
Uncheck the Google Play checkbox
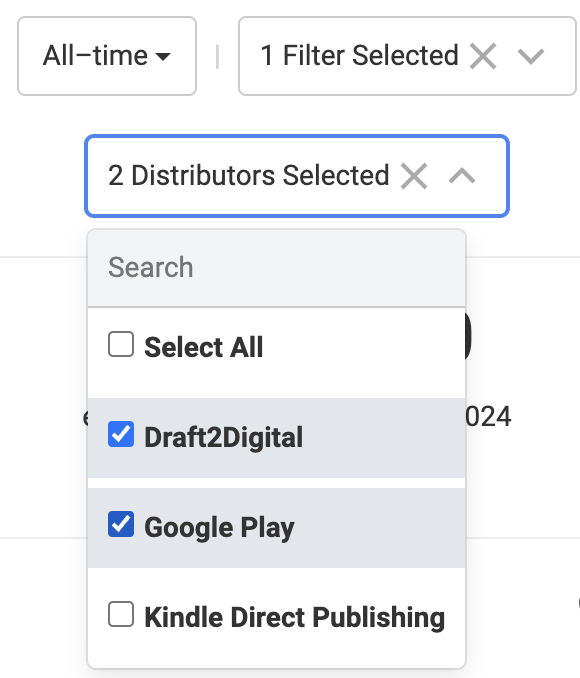121,524
